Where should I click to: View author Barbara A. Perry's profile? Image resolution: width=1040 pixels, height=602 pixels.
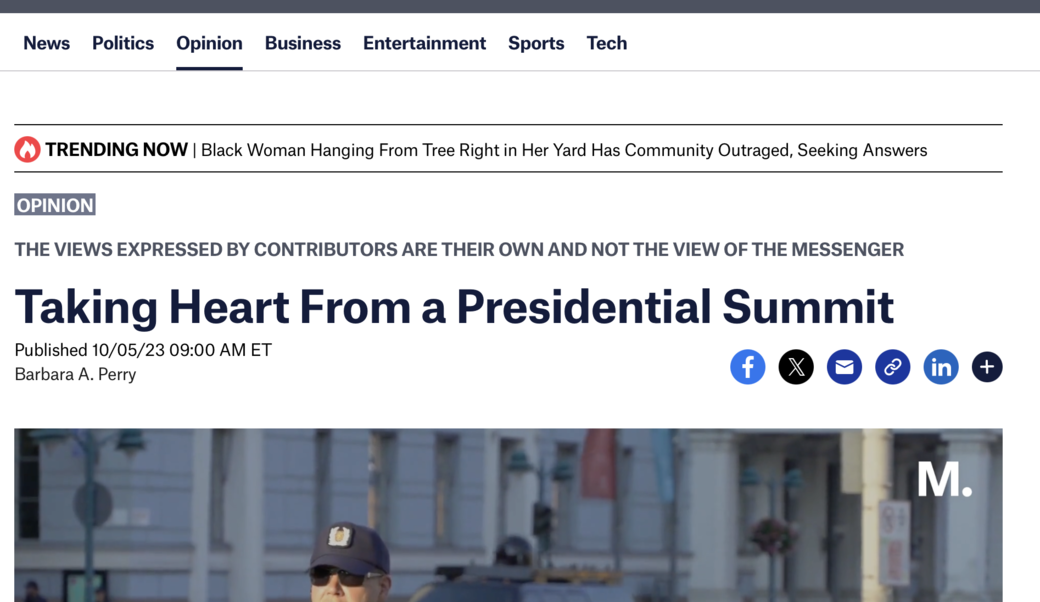(74, 375)
